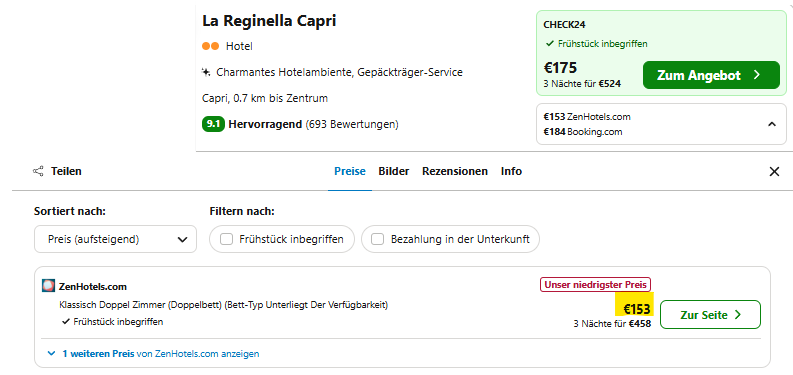
Task: Enable the Frühstück inbegriffen filter checkbox
Action: (227, 239)
